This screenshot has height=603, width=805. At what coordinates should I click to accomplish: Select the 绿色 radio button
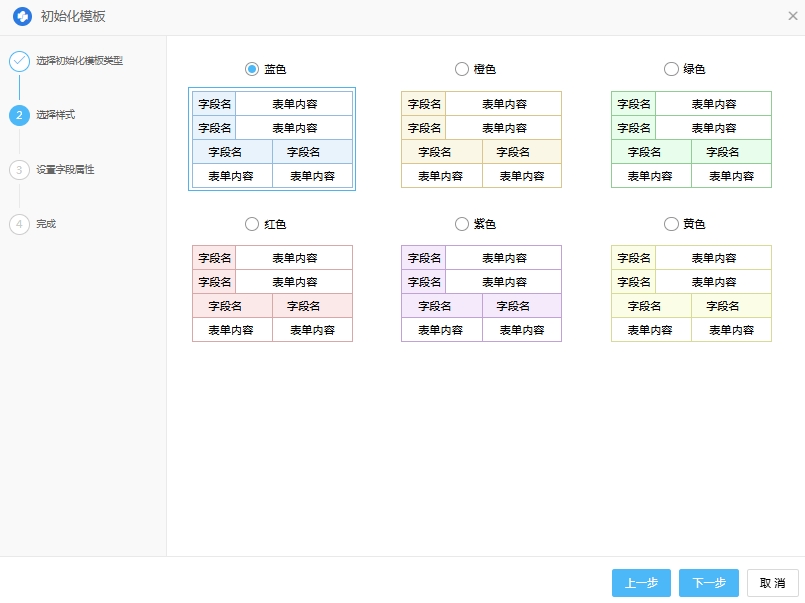671,69
